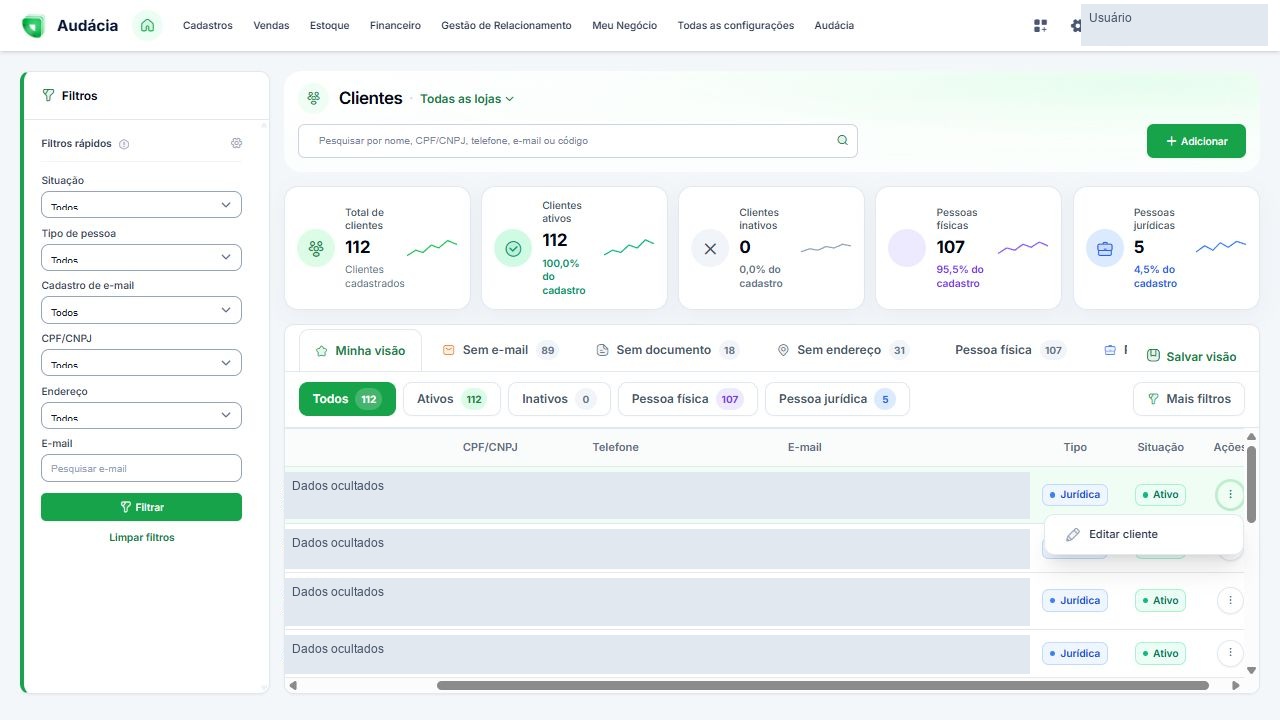Click the Limpar filtros link

(142, 538)
